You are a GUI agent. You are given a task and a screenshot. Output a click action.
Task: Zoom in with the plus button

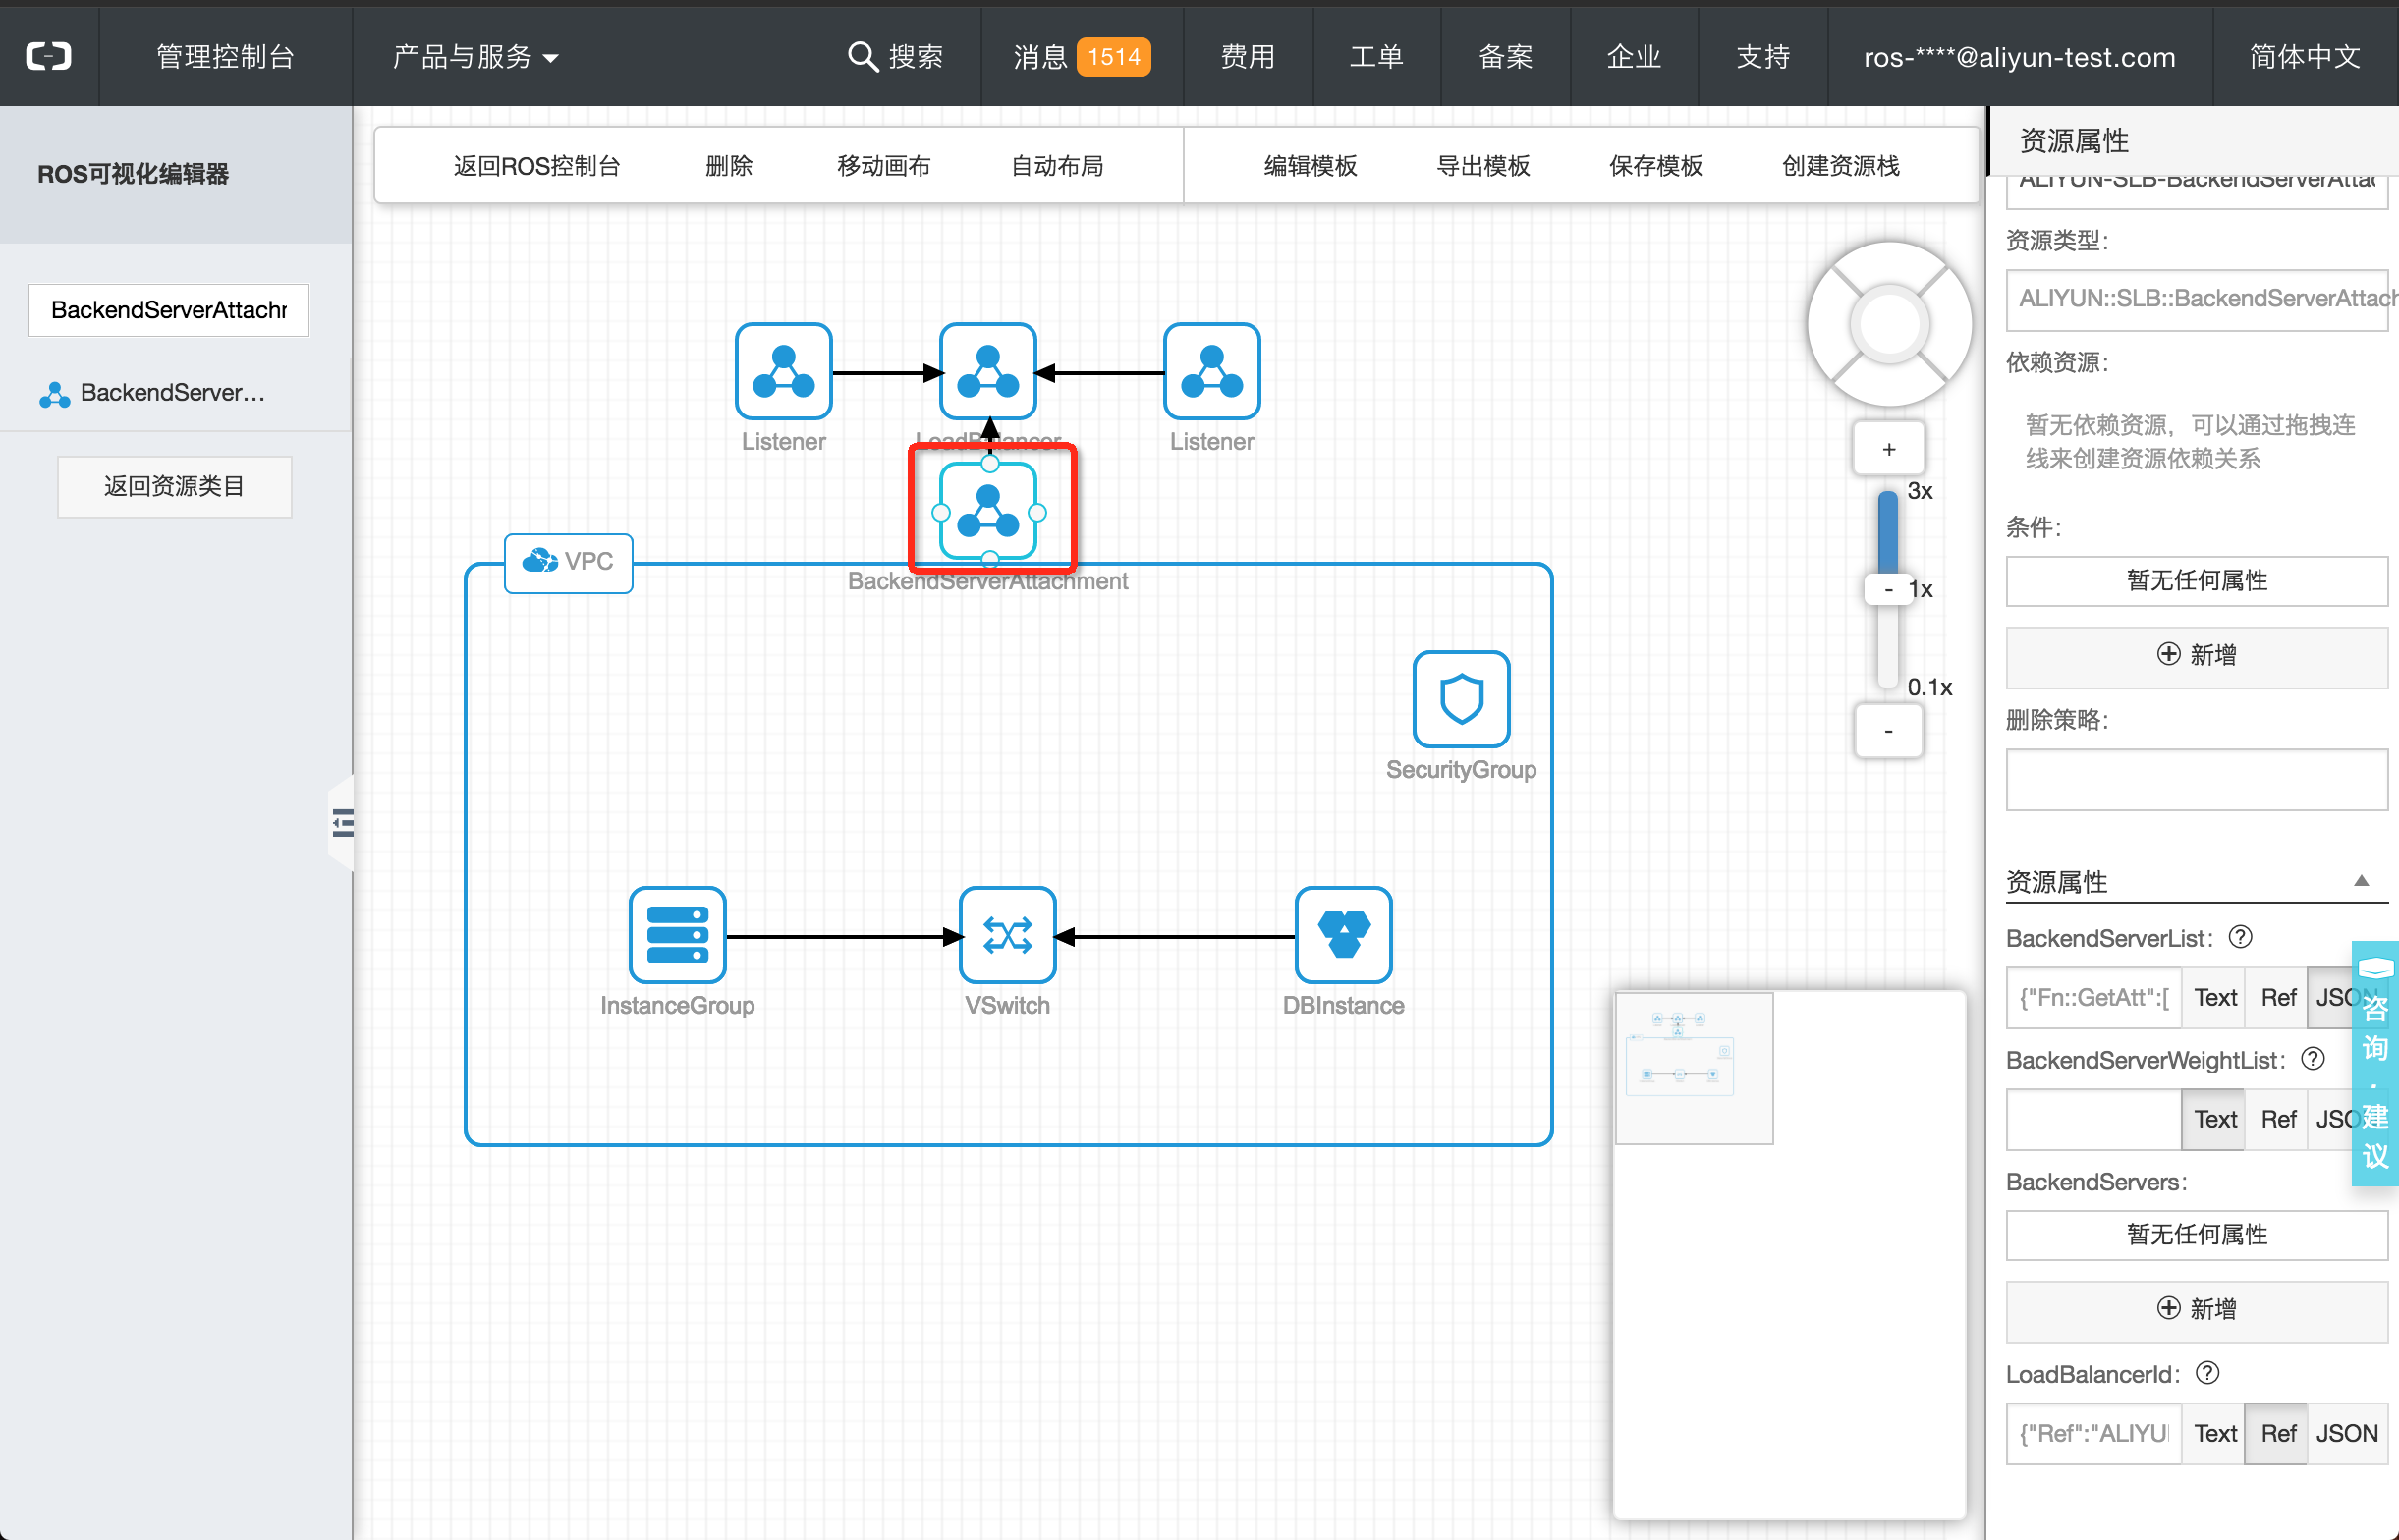pos(1888,449)
